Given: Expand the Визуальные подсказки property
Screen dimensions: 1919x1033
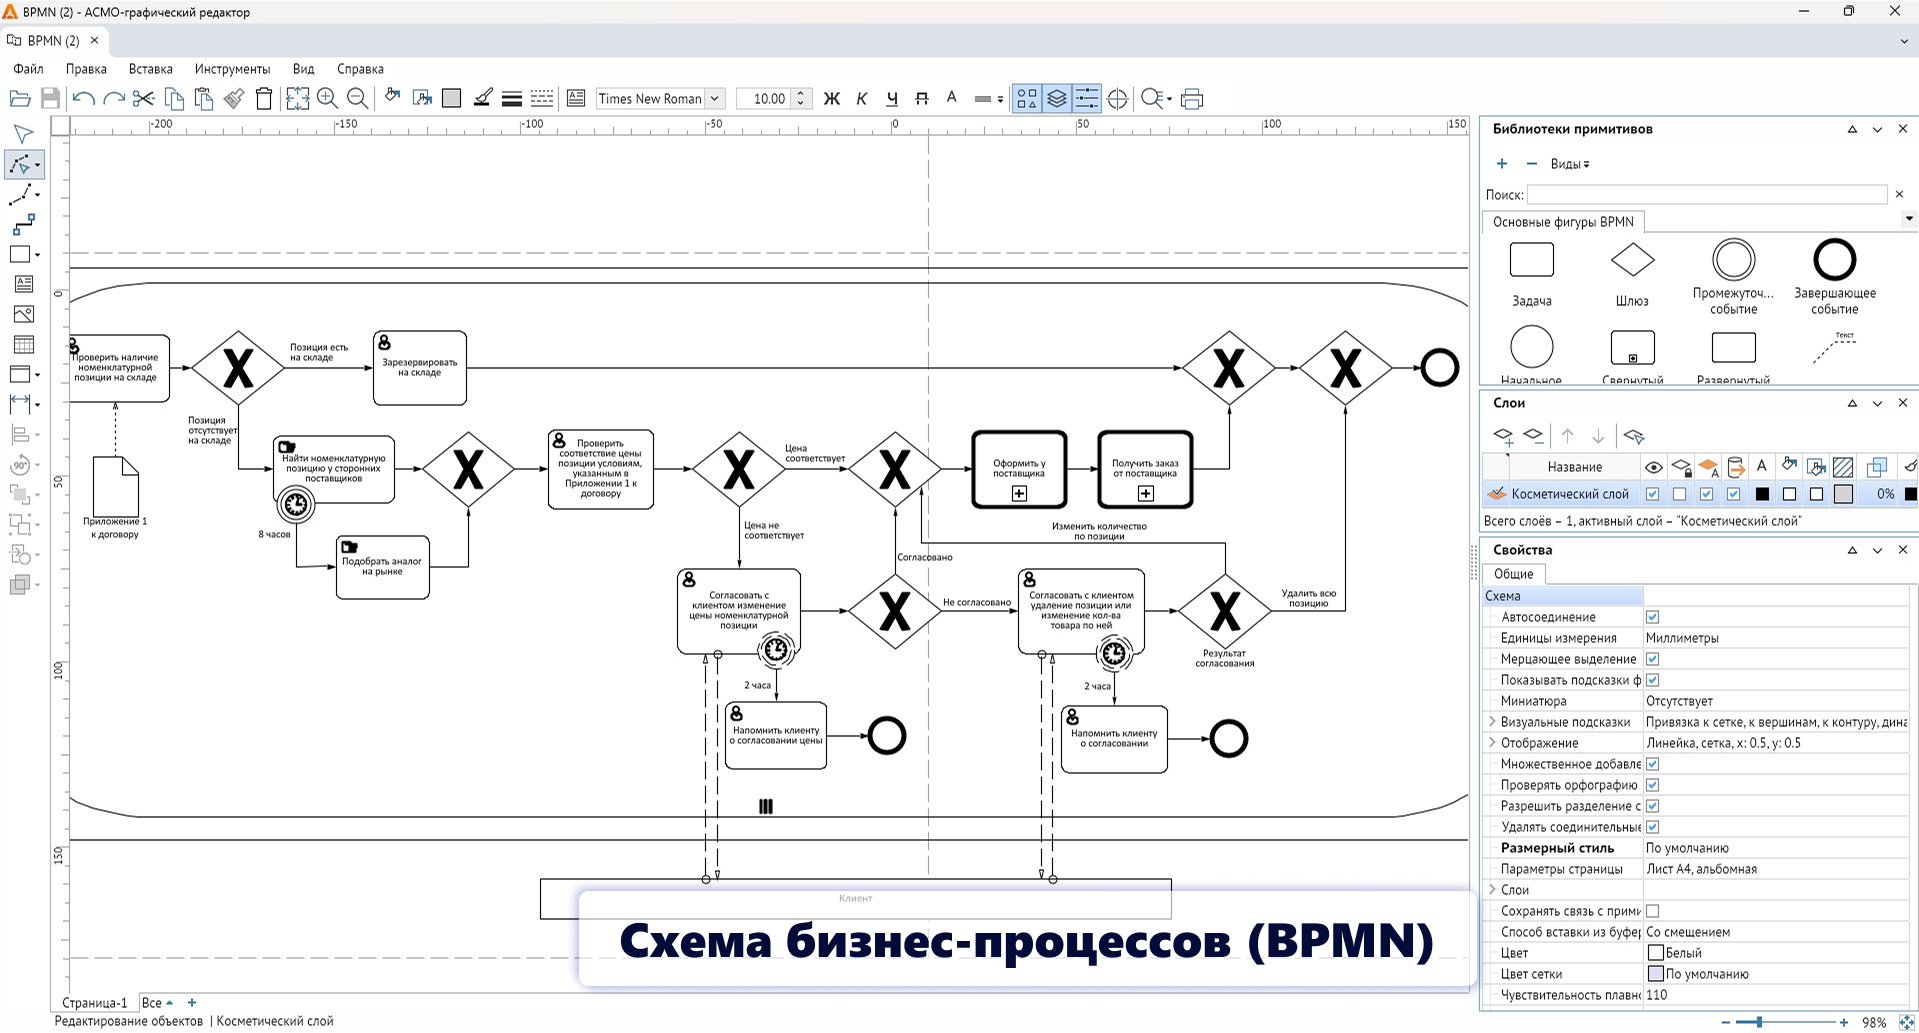Looking at the screenshot, I should pos(1492,721).
